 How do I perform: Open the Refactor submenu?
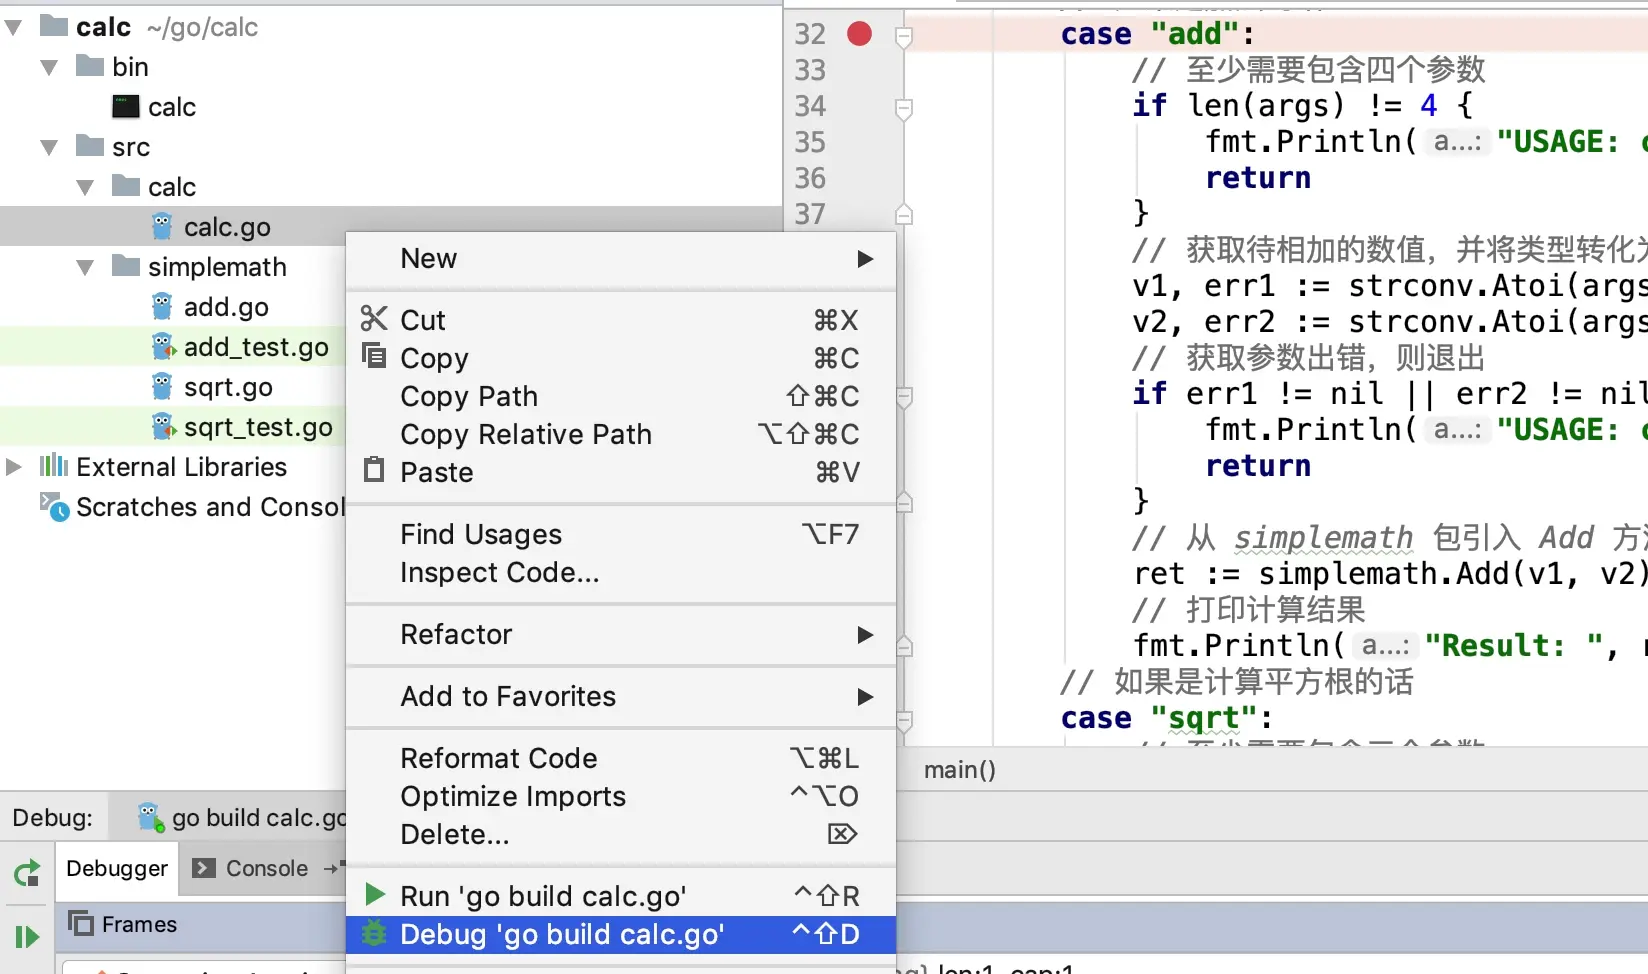620,635
